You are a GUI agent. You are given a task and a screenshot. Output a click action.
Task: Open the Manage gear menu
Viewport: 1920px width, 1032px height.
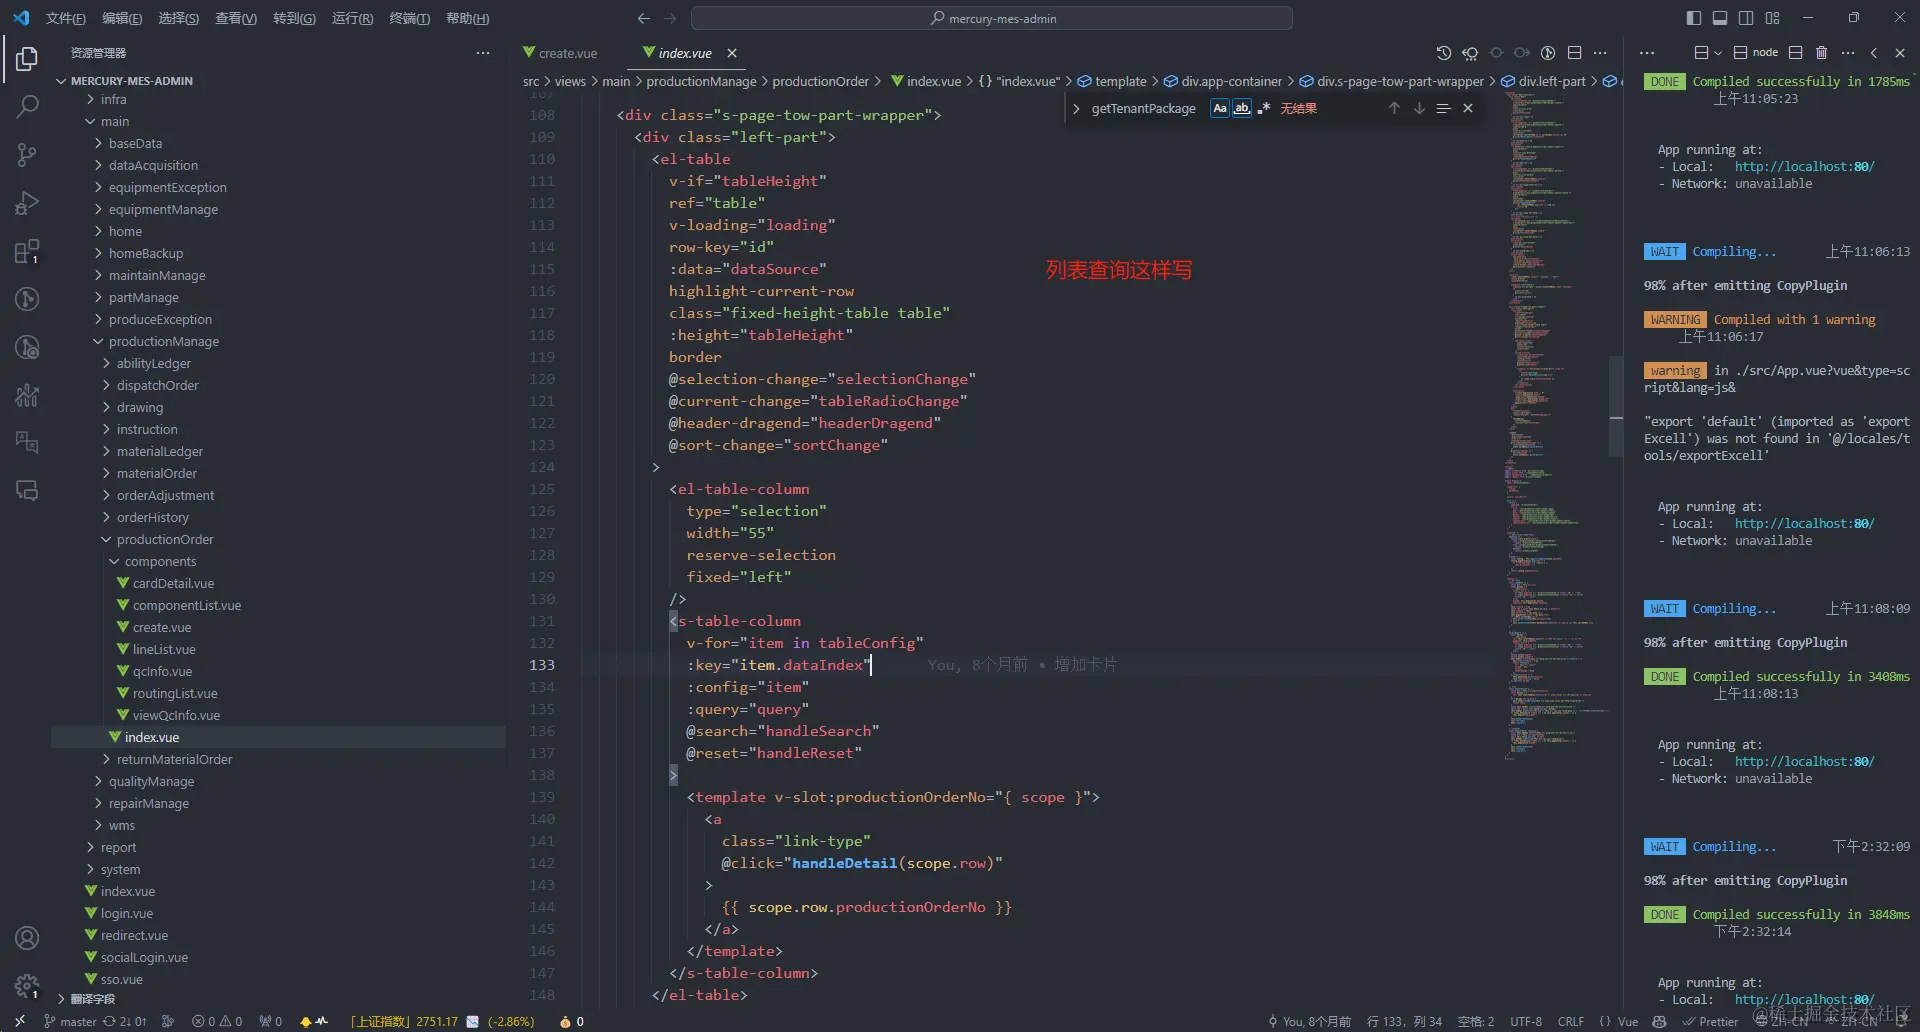click(27, 986)
